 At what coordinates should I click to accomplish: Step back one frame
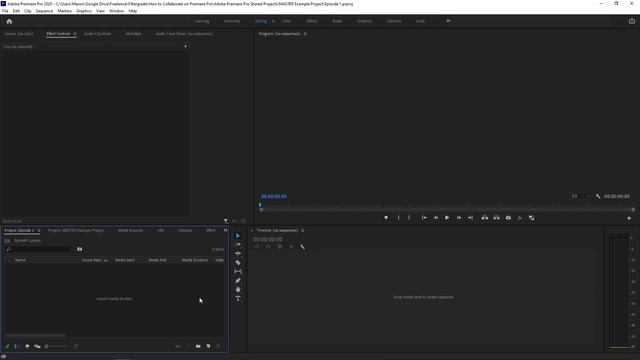[436, 218]
